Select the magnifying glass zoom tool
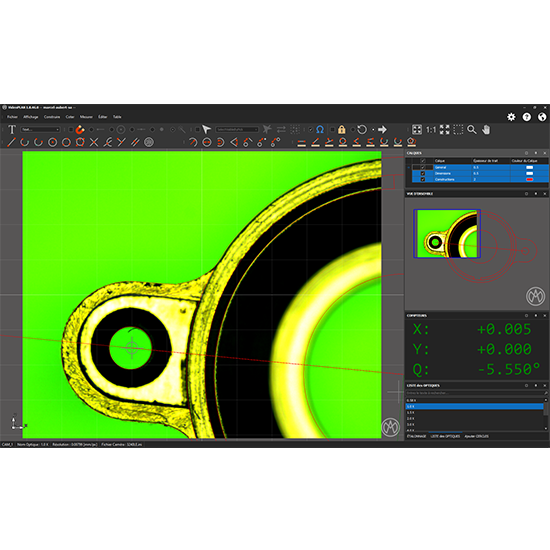Viewport: 550px width, 550px height. point(472,129)
